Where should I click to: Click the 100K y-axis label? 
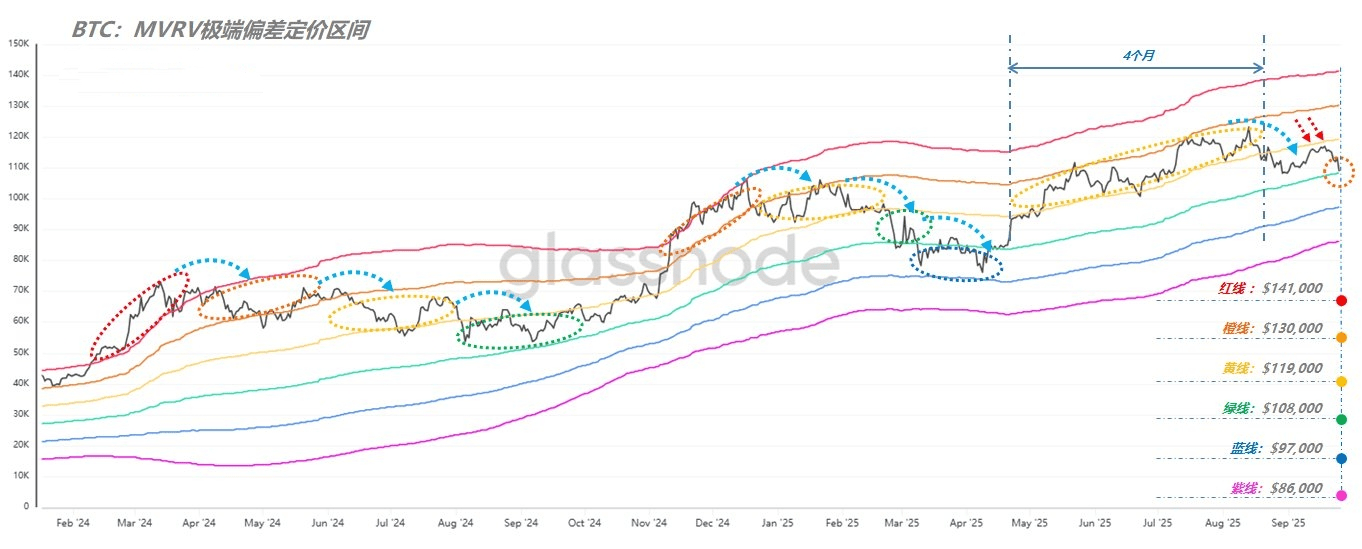pos(17,198)
